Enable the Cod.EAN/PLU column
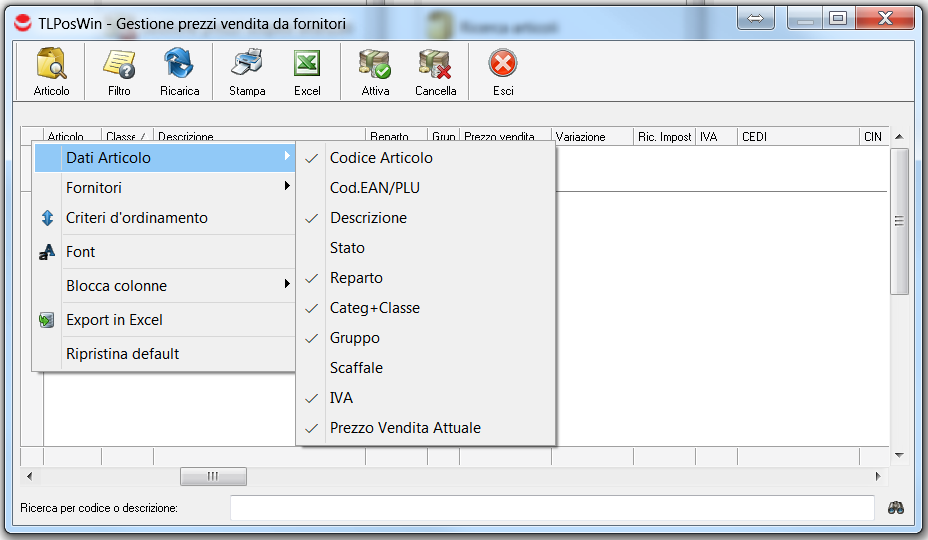The width and height of the screenshot is (928, 540). coord(426,188)
